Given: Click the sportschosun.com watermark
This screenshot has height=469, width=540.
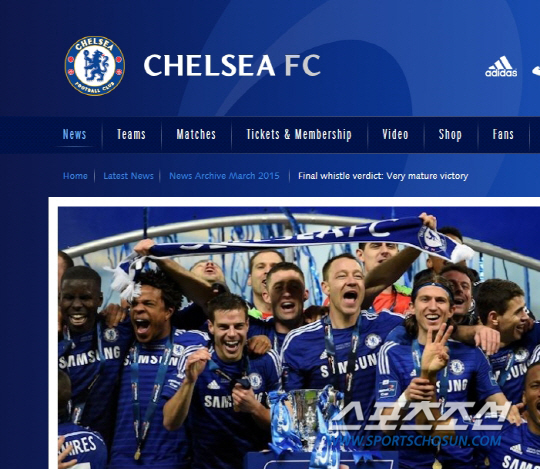Looking at the screenshot, I should click(x=413, y=441).
